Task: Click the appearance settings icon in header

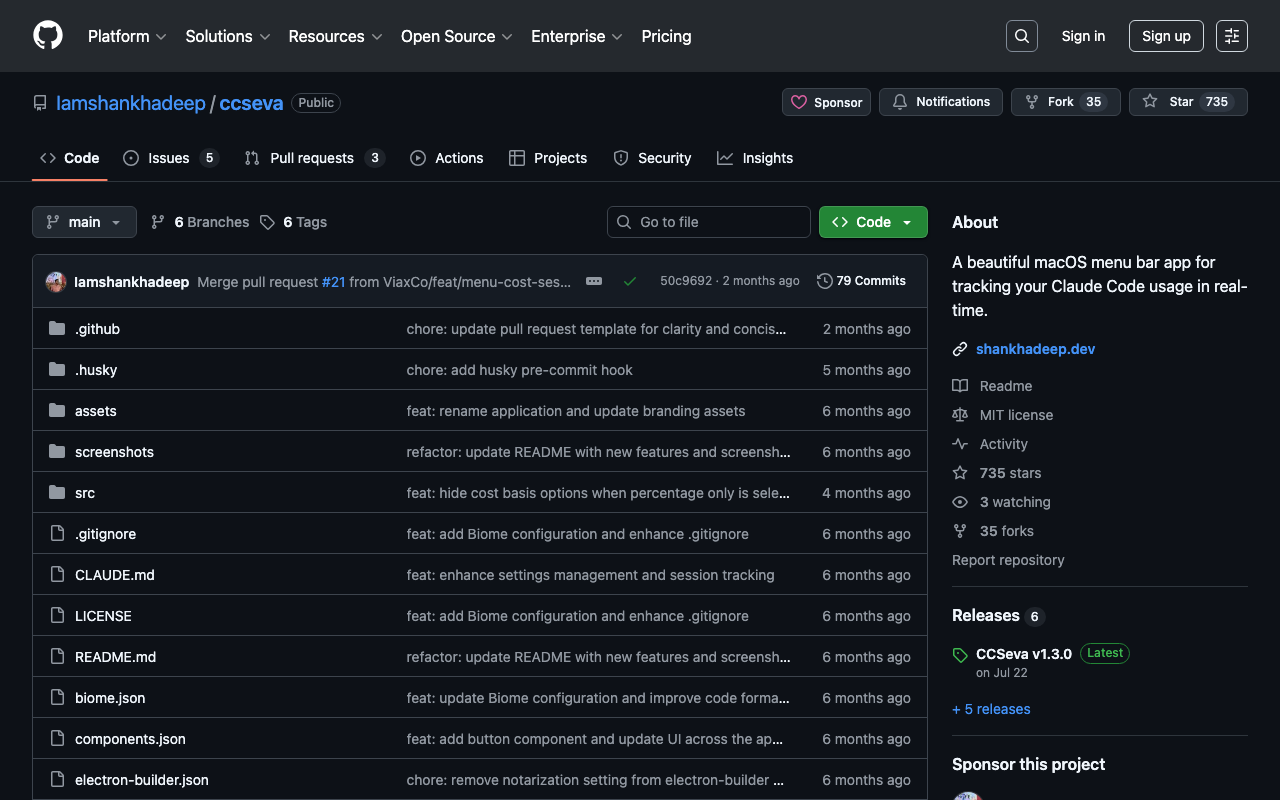Action: click(1231, 36)
